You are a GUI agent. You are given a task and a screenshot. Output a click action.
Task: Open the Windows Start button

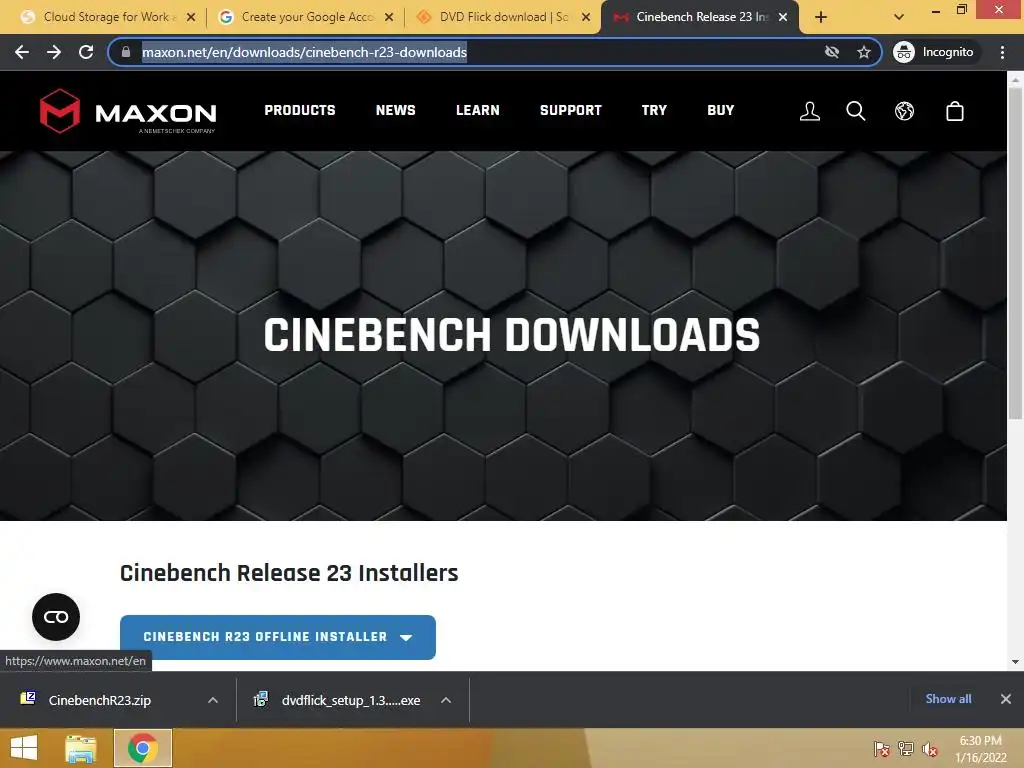[x=24, y=748]
